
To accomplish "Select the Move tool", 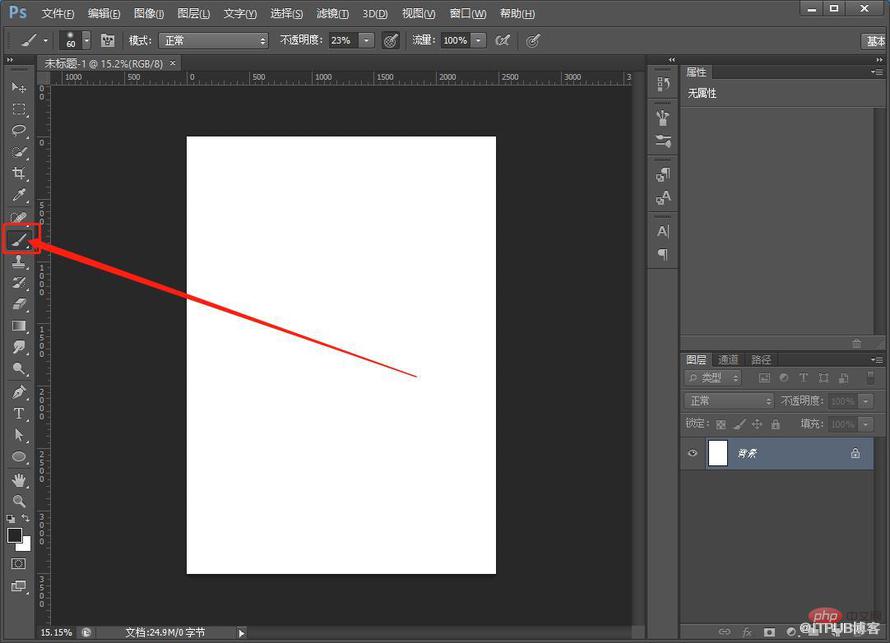I will [x=19, y=87].
